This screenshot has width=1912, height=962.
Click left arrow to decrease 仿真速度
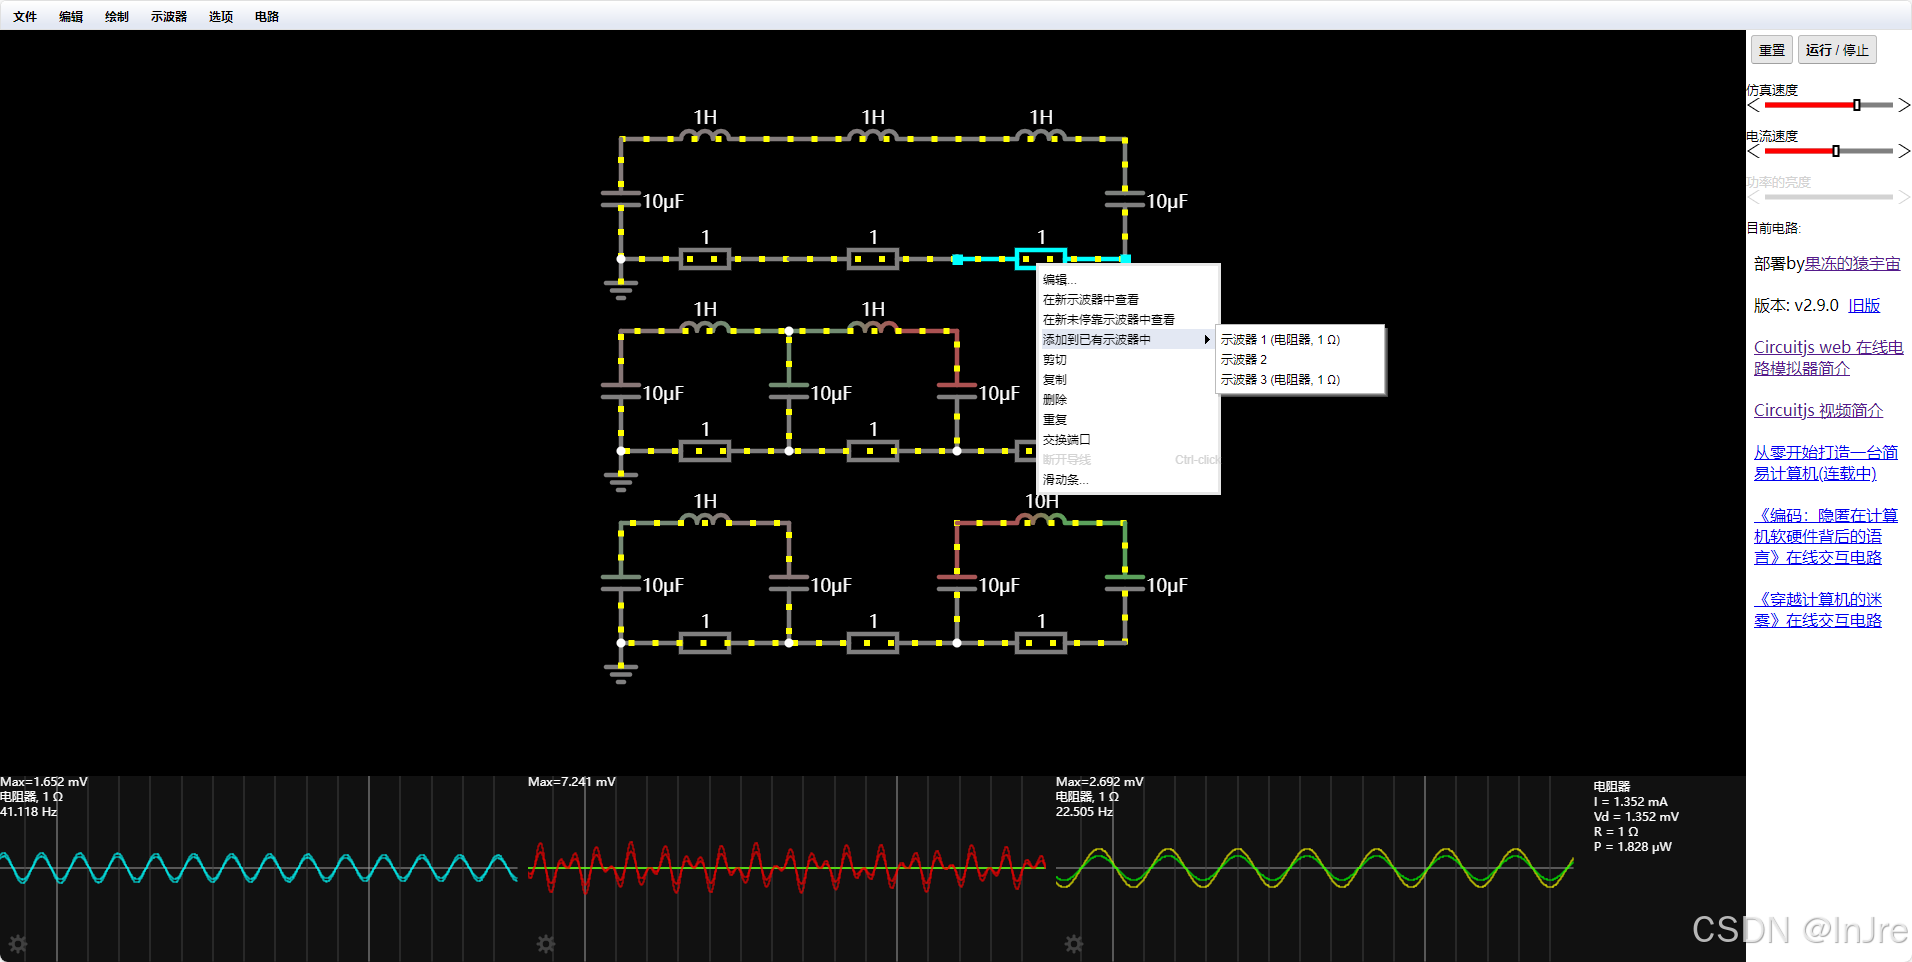[1752, 105]
